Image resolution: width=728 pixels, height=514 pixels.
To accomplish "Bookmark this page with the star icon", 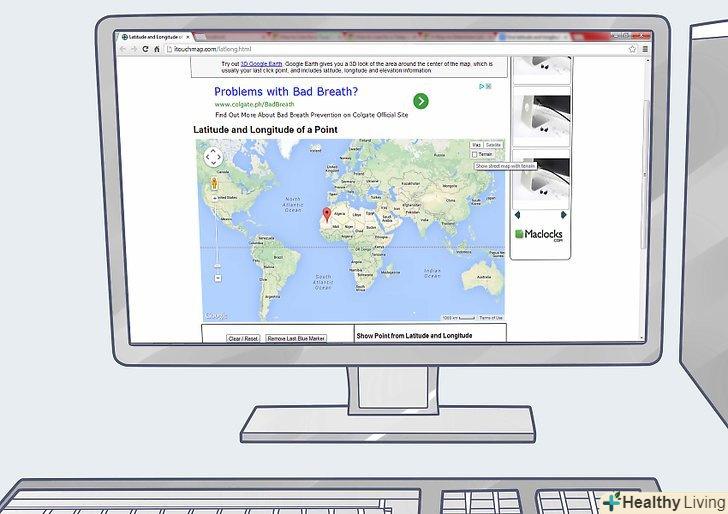I will [x=632, y=49].
